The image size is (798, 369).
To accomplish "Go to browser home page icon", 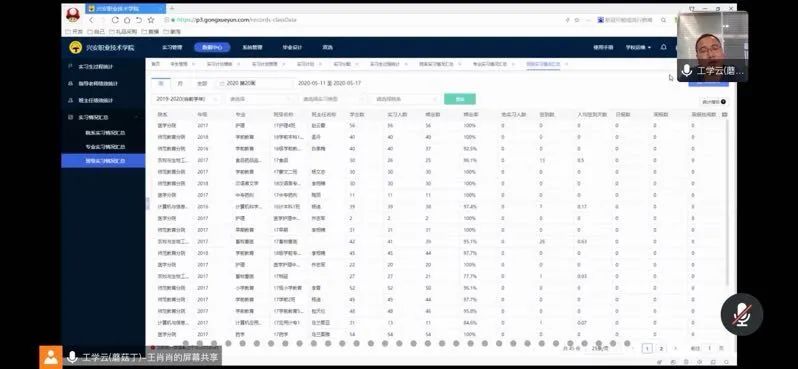I will (x=127, y=20).
